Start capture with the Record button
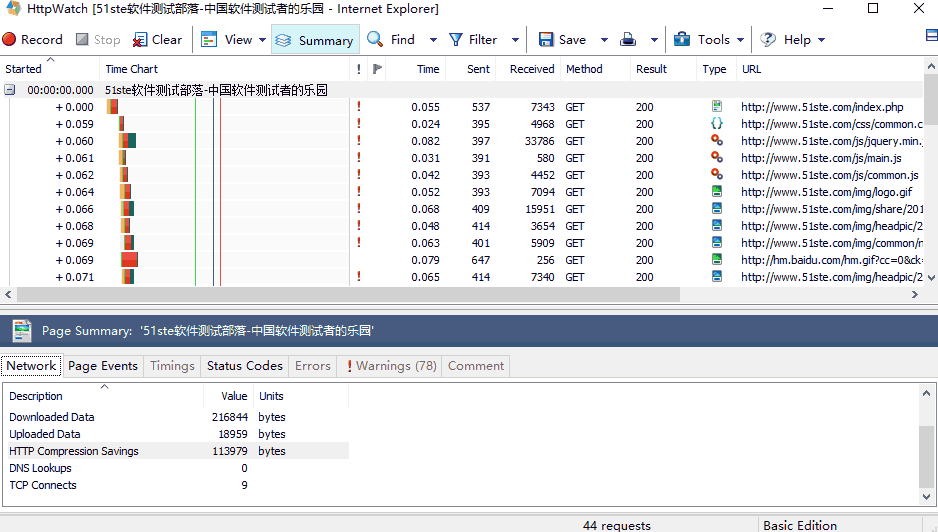The width and height of the screenshot is (938, 532). coord(32,40)
